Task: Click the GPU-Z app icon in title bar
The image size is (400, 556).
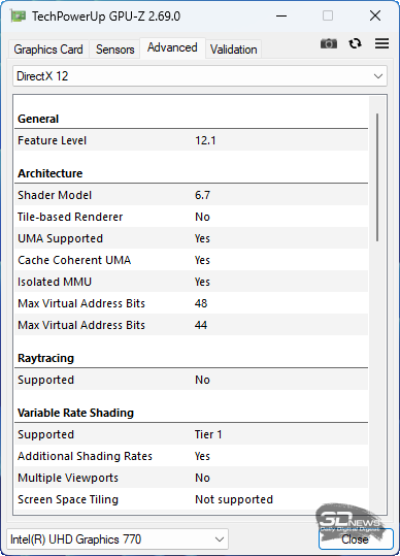Action: (17, 16)
